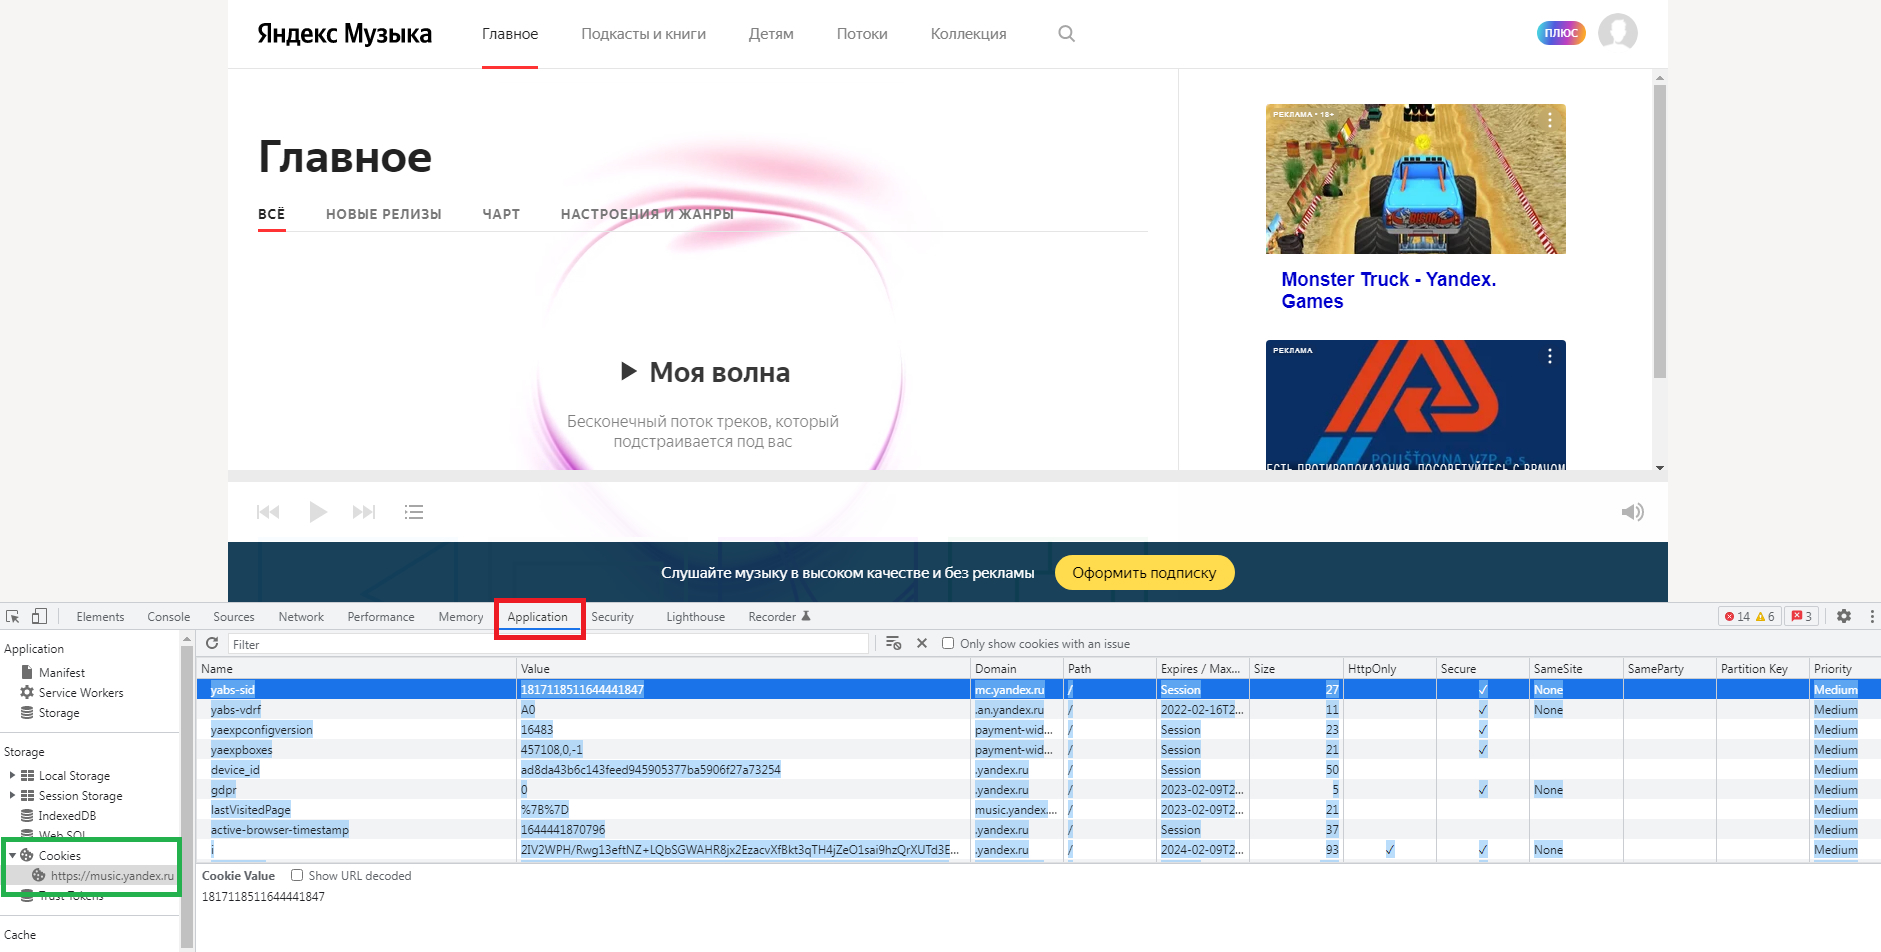
Task: Open DevTools three-dot customize menu
Action: [x=1872, y=616]
